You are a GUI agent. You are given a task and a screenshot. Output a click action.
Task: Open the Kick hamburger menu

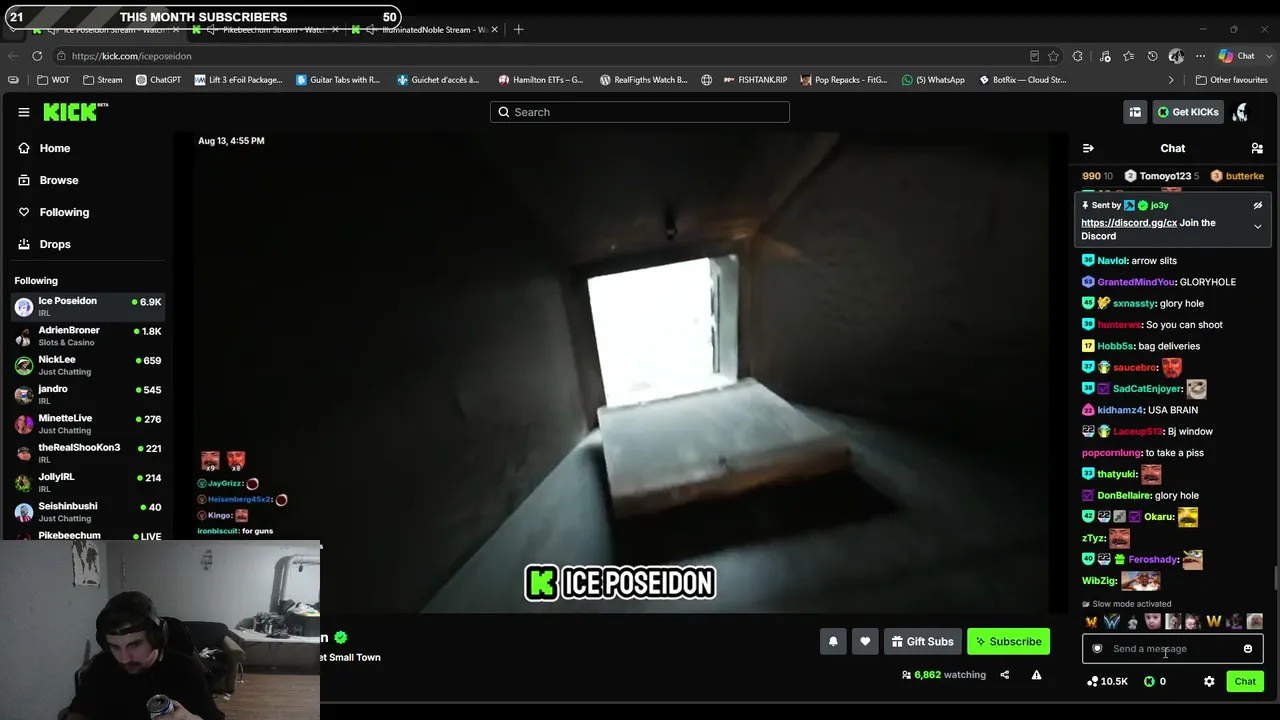(24, 112)
